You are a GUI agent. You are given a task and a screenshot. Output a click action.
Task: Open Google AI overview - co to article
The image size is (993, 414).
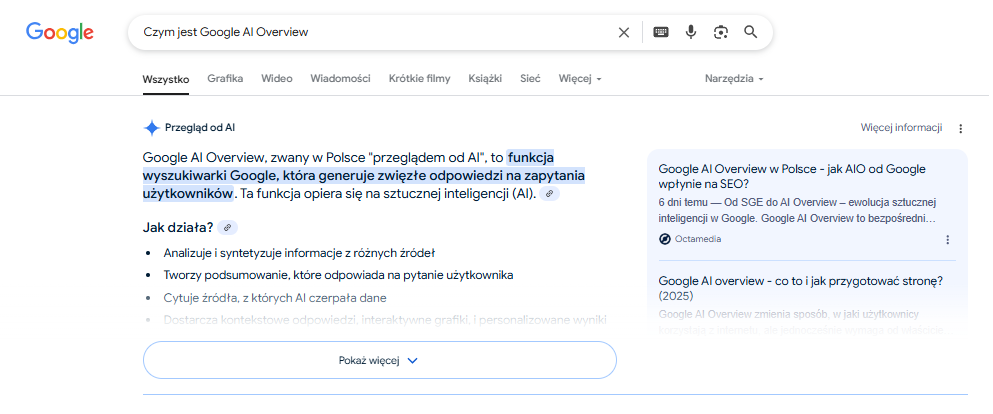point(801,288)
